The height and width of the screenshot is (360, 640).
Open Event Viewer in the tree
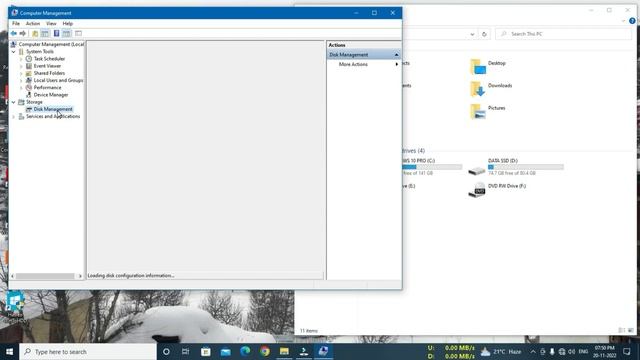tap(47, 66)
